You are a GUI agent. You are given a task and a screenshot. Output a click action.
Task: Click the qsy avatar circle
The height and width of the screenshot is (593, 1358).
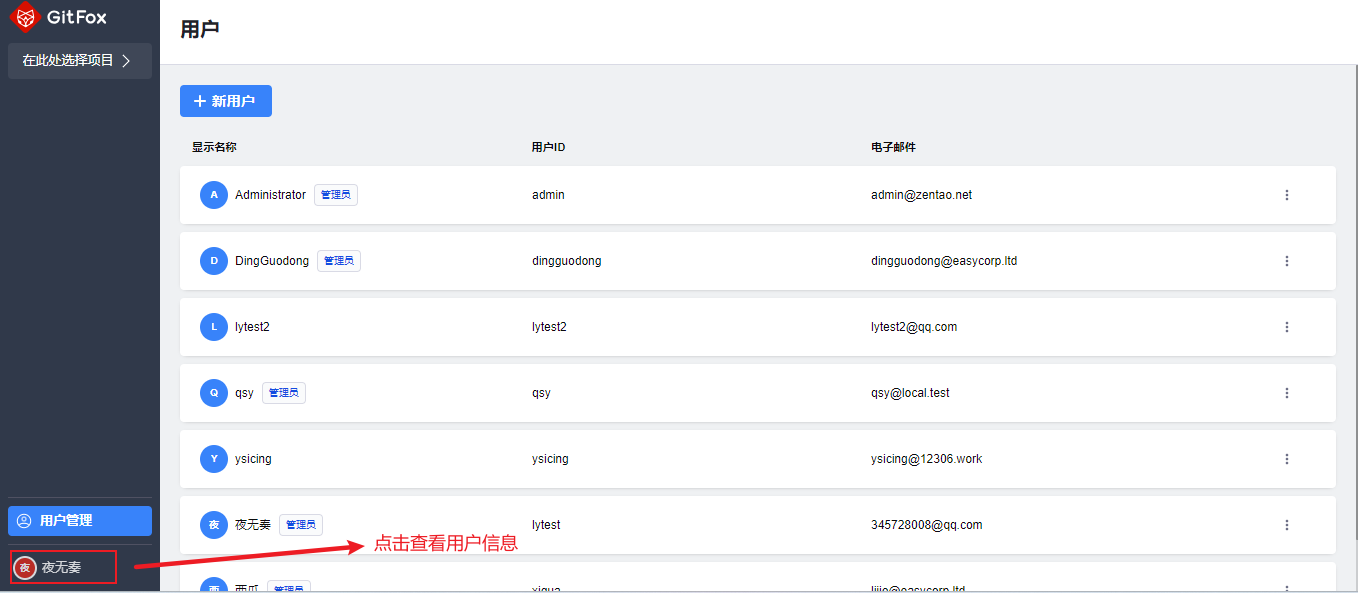(x=214, y=393)
